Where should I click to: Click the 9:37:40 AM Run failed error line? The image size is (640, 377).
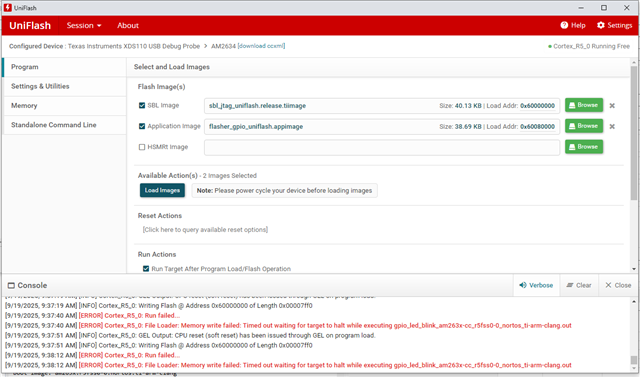93,315
